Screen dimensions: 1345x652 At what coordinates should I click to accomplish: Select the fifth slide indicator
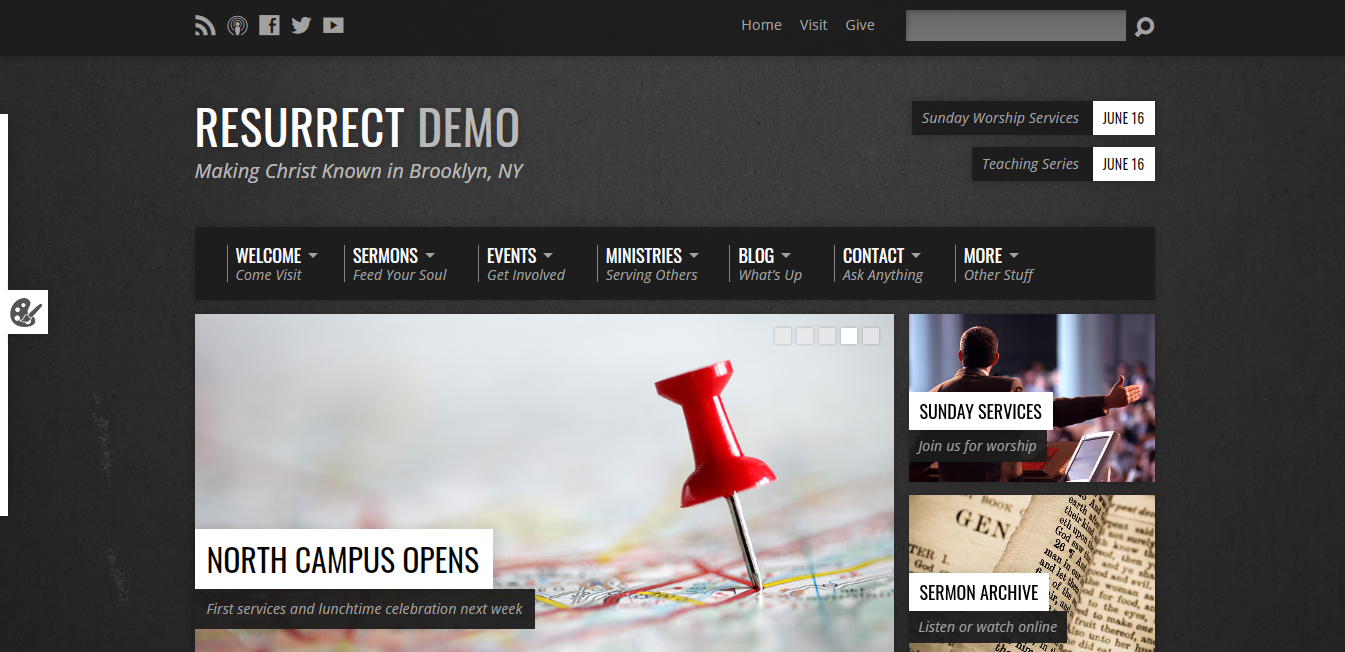tap(871, 336)
